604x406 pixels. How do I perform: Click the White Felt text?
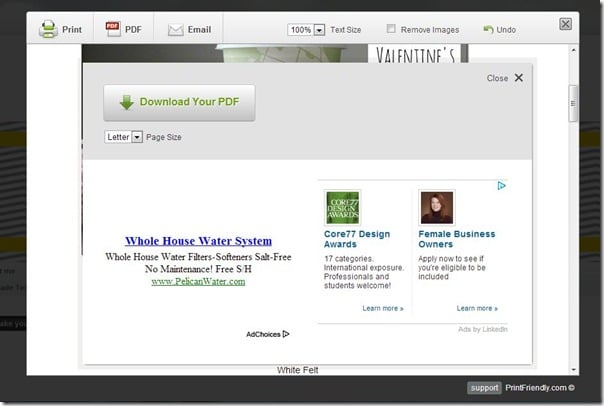(297, 370)
